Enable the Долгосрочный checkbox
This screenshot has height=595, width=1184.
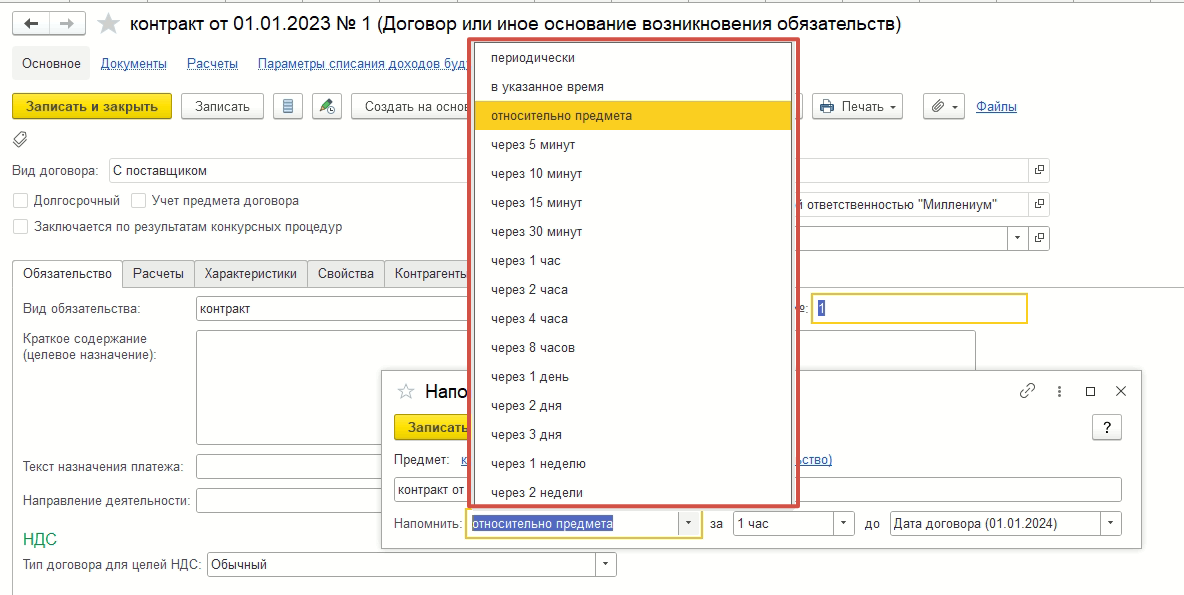tap(20, 201)
